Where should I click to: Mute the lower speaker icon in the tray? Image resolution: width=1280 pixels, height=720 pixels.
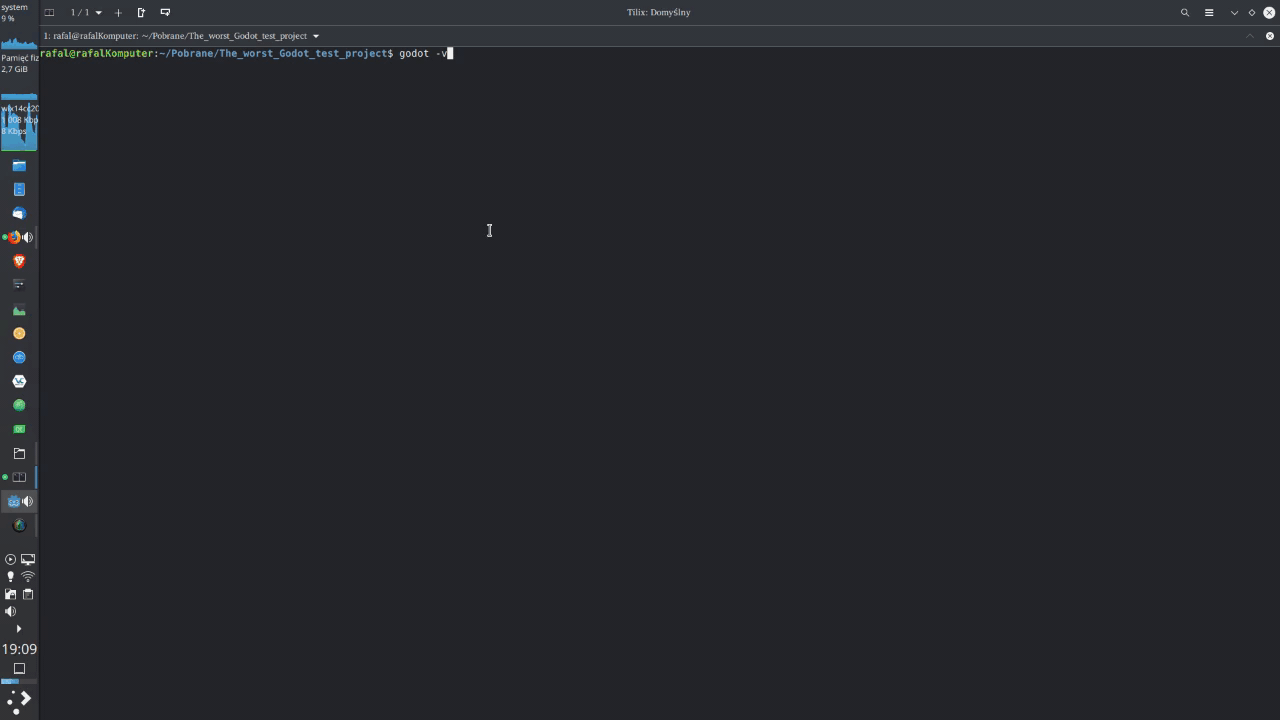point(10,611)
